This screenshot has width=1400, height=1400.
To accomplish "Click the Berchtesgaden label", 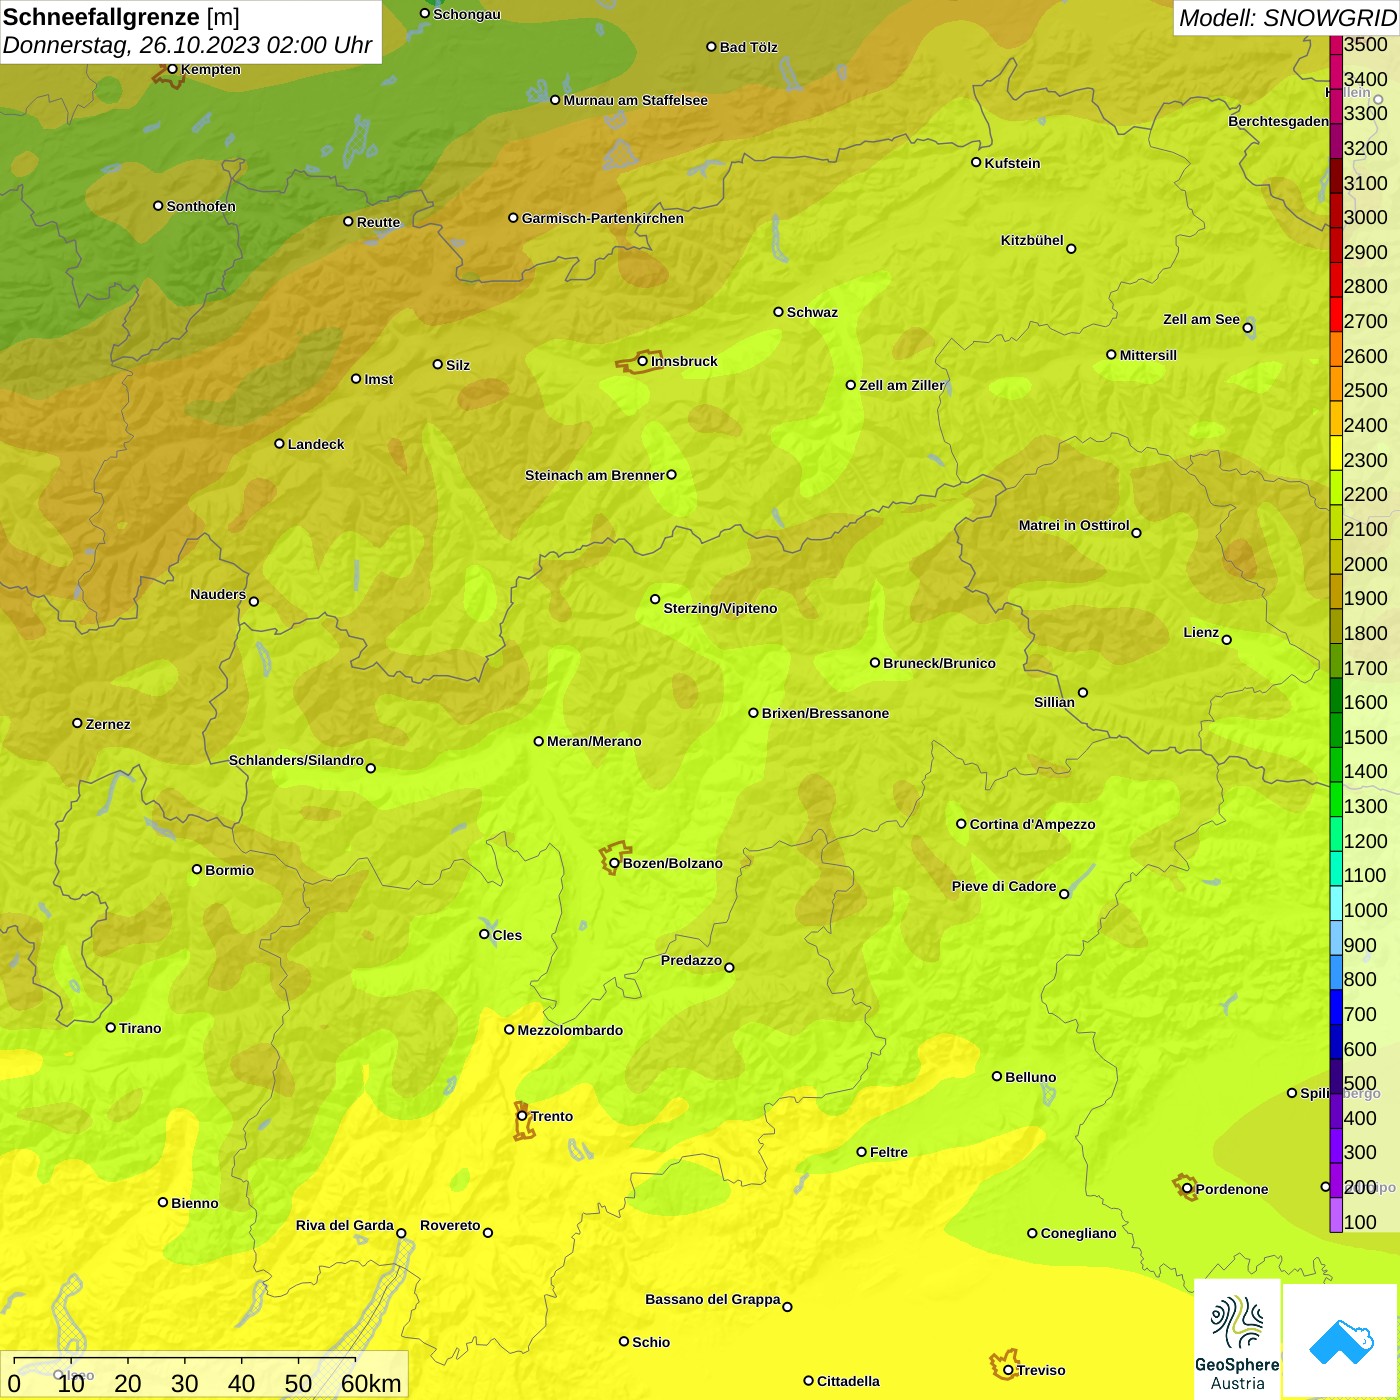I will pyautogui.click(x=1278, y=121).
